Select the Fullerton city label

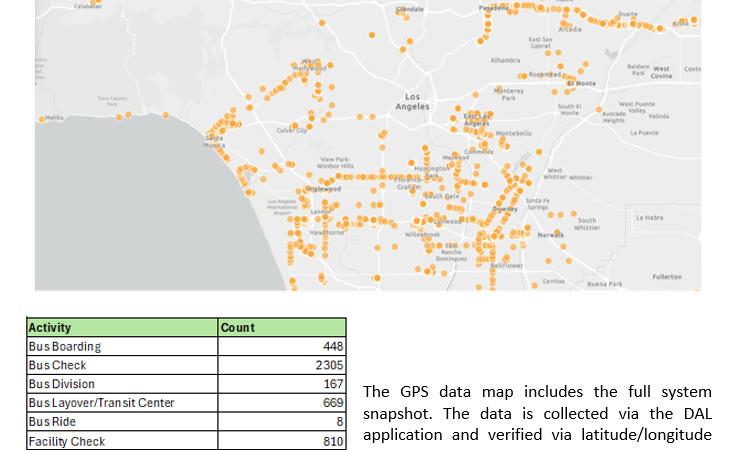[666, 276]
